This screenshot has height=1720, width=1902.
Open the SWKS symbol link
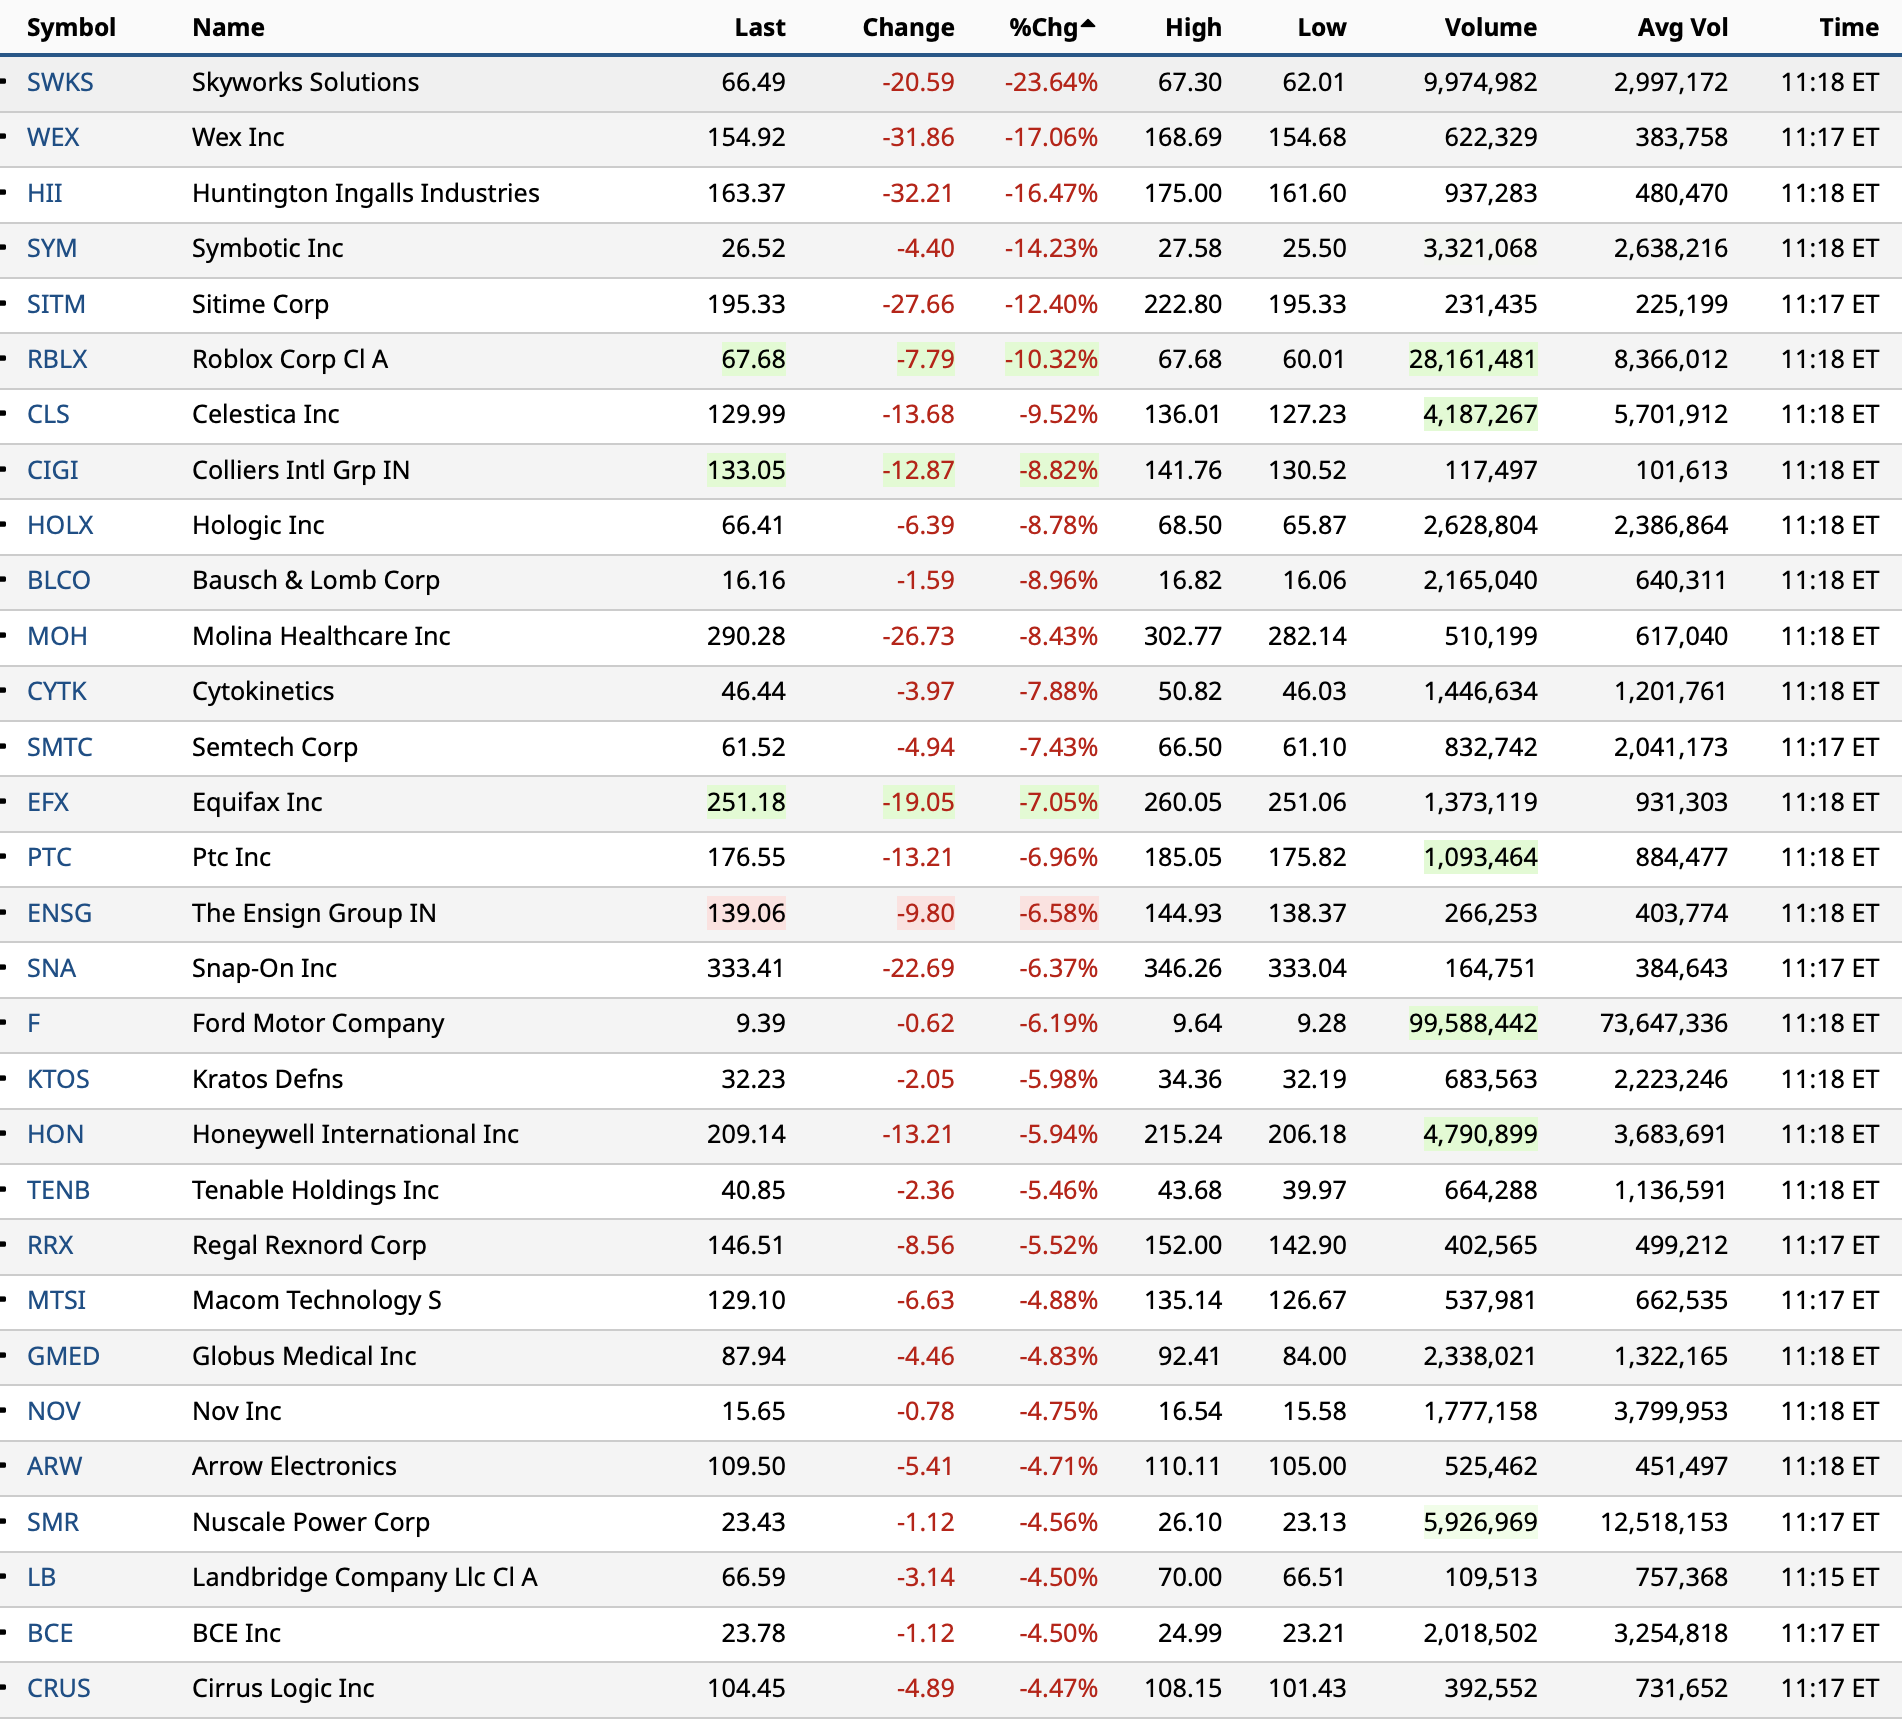[x=60, y=82]
